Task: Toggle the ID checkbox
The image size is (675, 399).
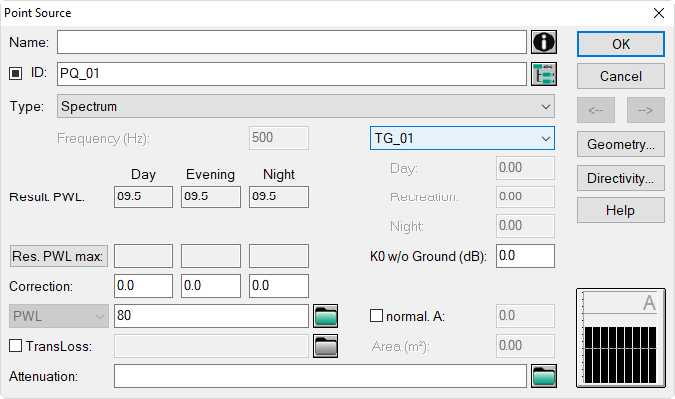Action: point(15,74)
